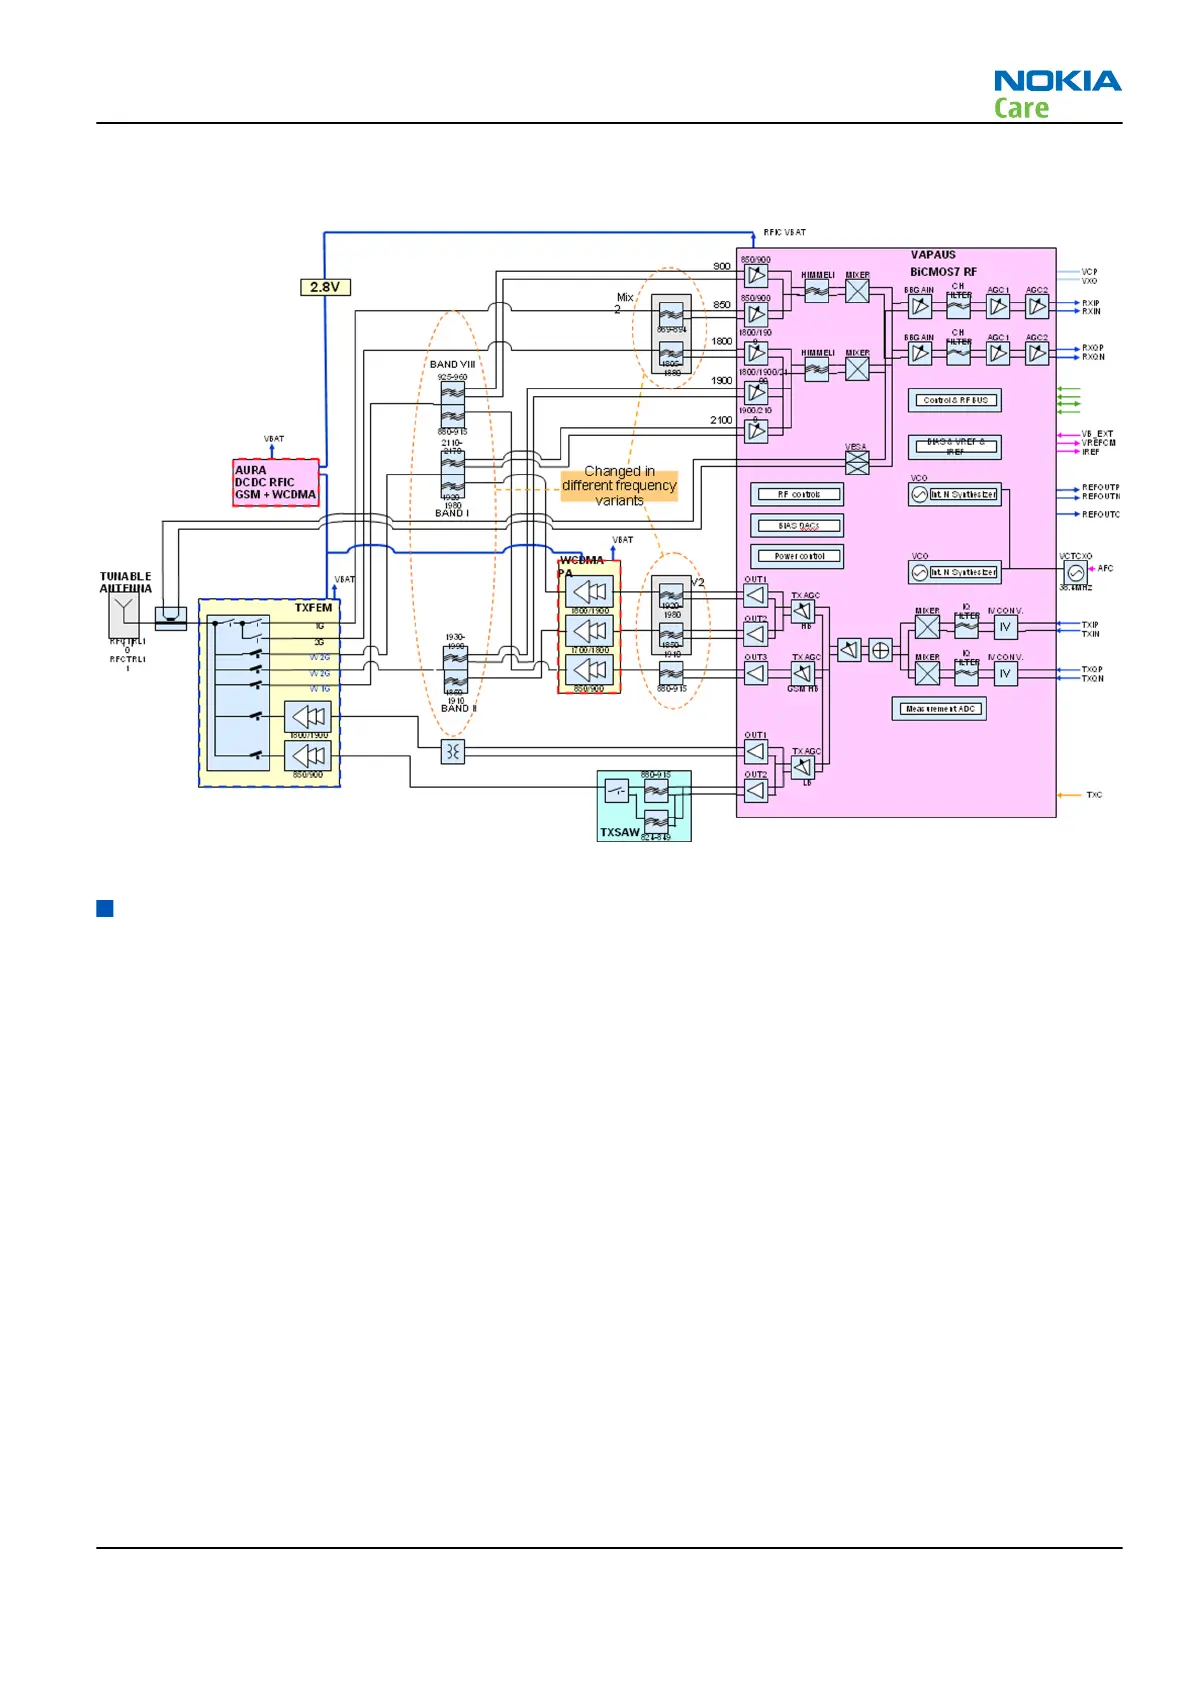Viewport: 1191px width, 1684px height.
Task: Click the TX AGC HB amplifier
Action: click(803, 611)
